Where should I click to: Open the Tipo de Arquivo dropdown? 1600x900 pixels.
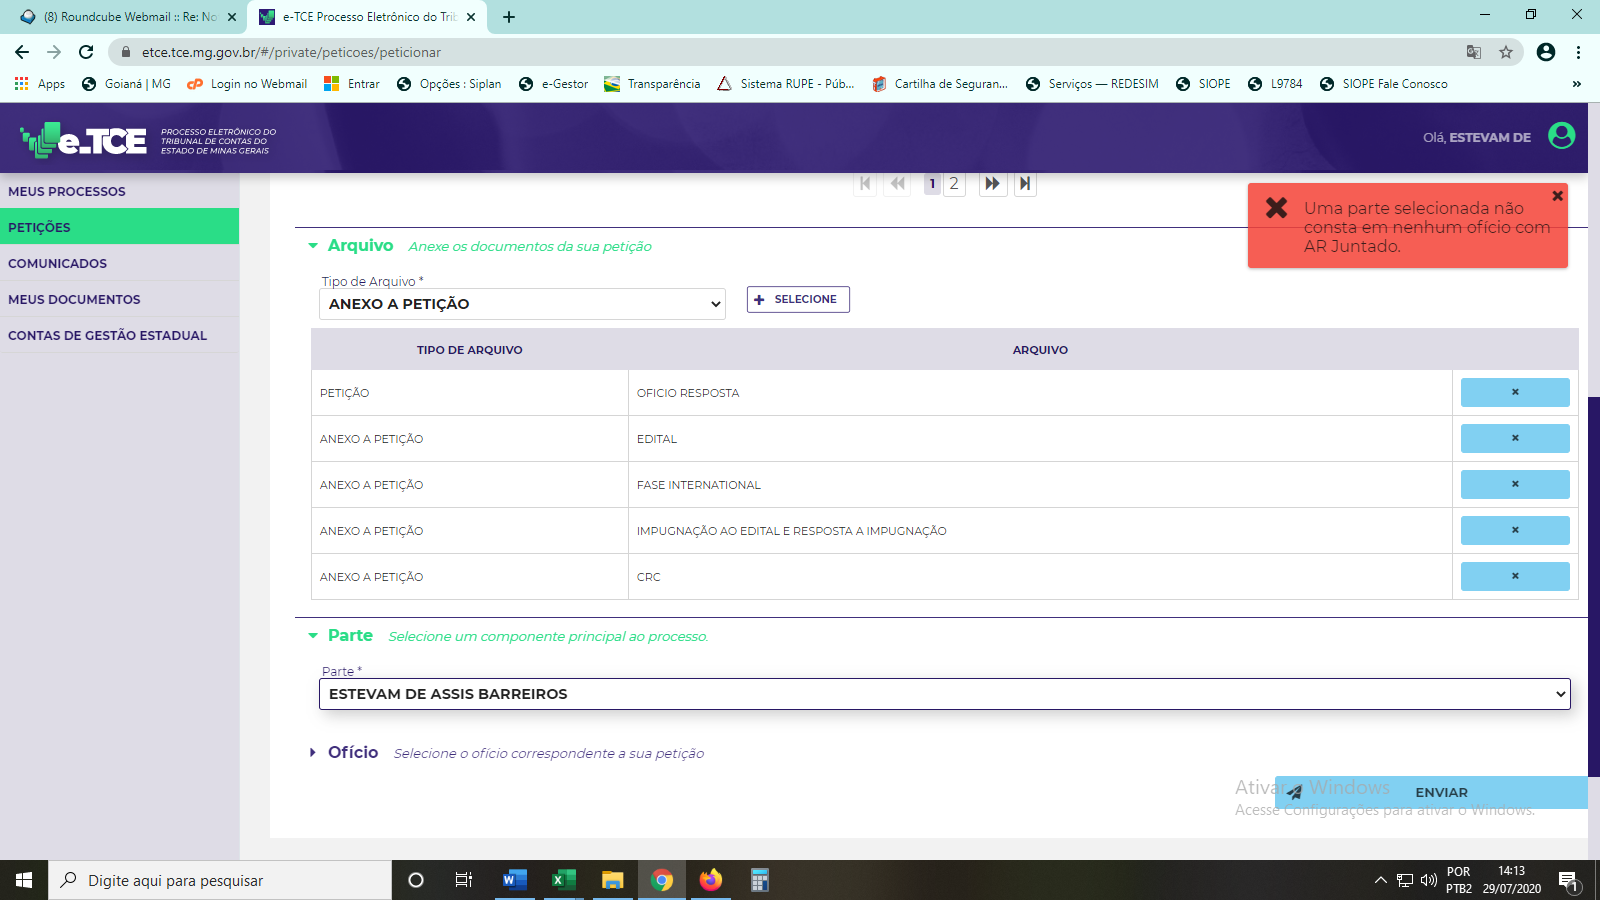pyautogui.click(x=522, y=304)
